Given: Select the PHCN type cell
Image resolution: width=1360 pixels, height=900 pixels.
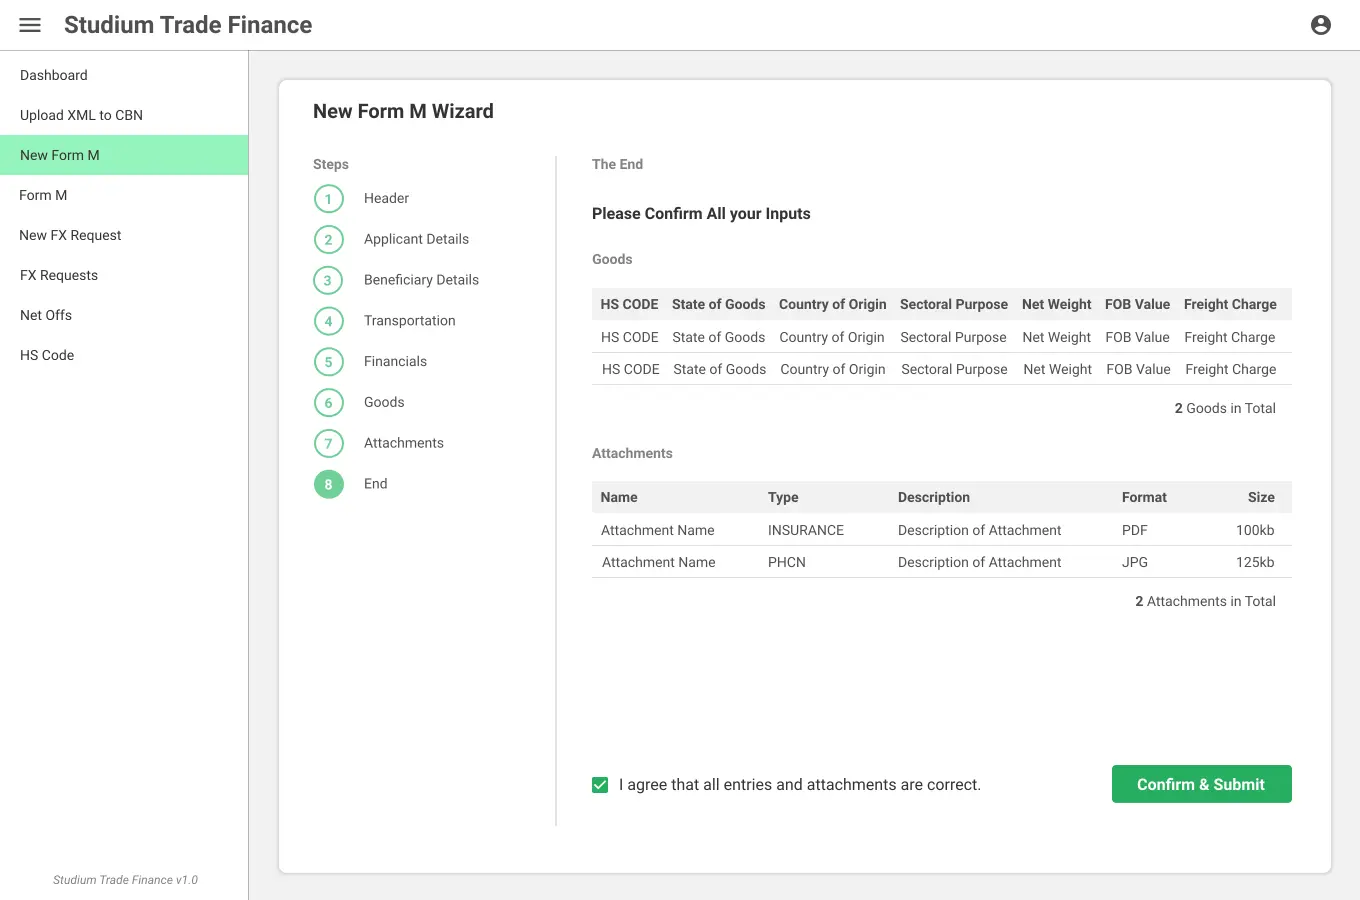Looking at the screenshot, I should pos(787,562).
